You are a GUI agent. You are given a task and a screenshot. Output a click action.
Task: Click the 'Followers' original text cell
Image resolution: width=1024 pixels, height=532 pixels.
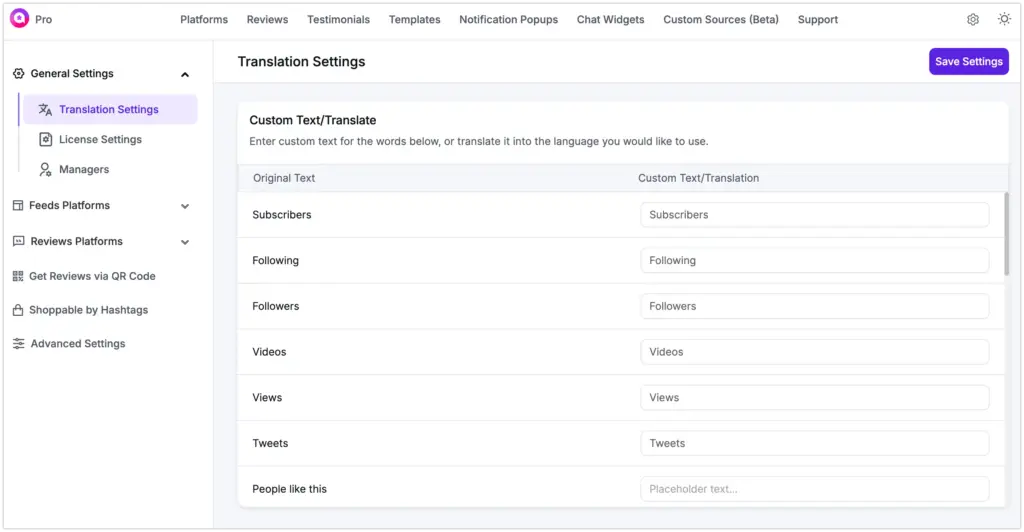(275, 306)
